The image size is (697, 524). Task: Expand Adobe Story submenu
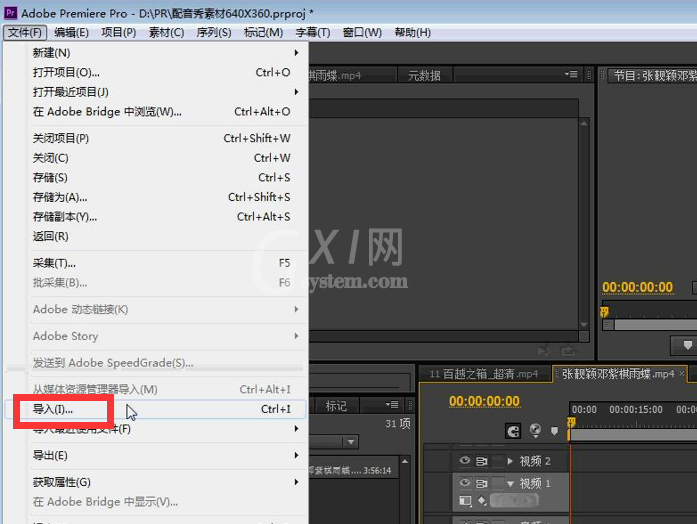[x=296, y=336]
